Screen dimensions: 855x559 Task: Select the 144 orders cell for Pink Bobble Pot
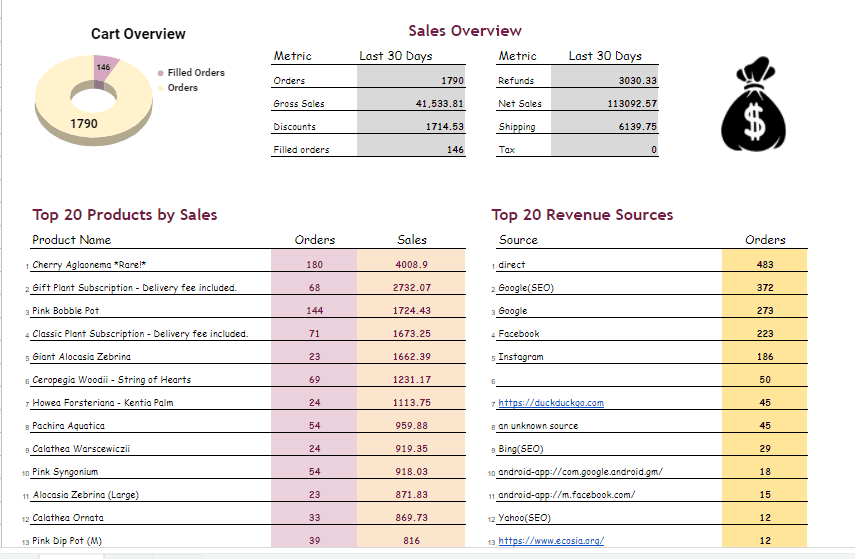point(314,306)
